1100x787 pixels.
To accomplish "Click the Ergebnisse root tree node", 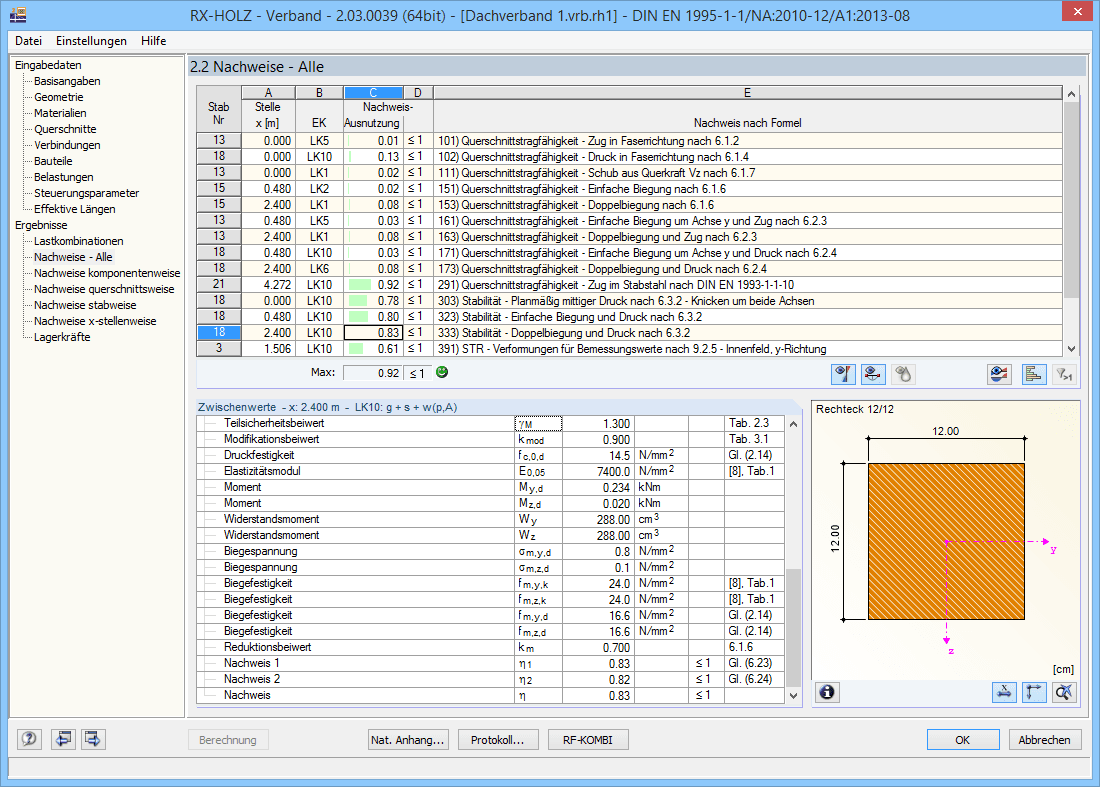I will [x=41, y=225].
